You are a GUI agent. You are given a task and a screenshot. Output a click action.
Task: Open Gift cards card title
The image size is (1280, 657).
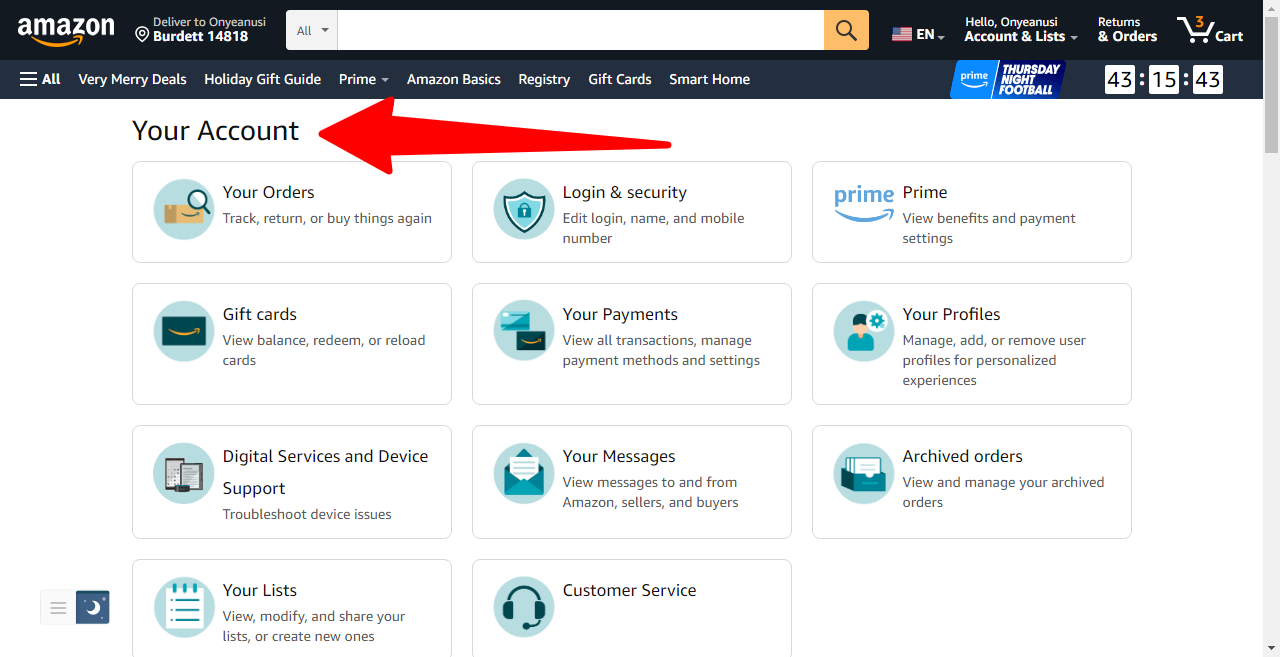pos(259,314)
